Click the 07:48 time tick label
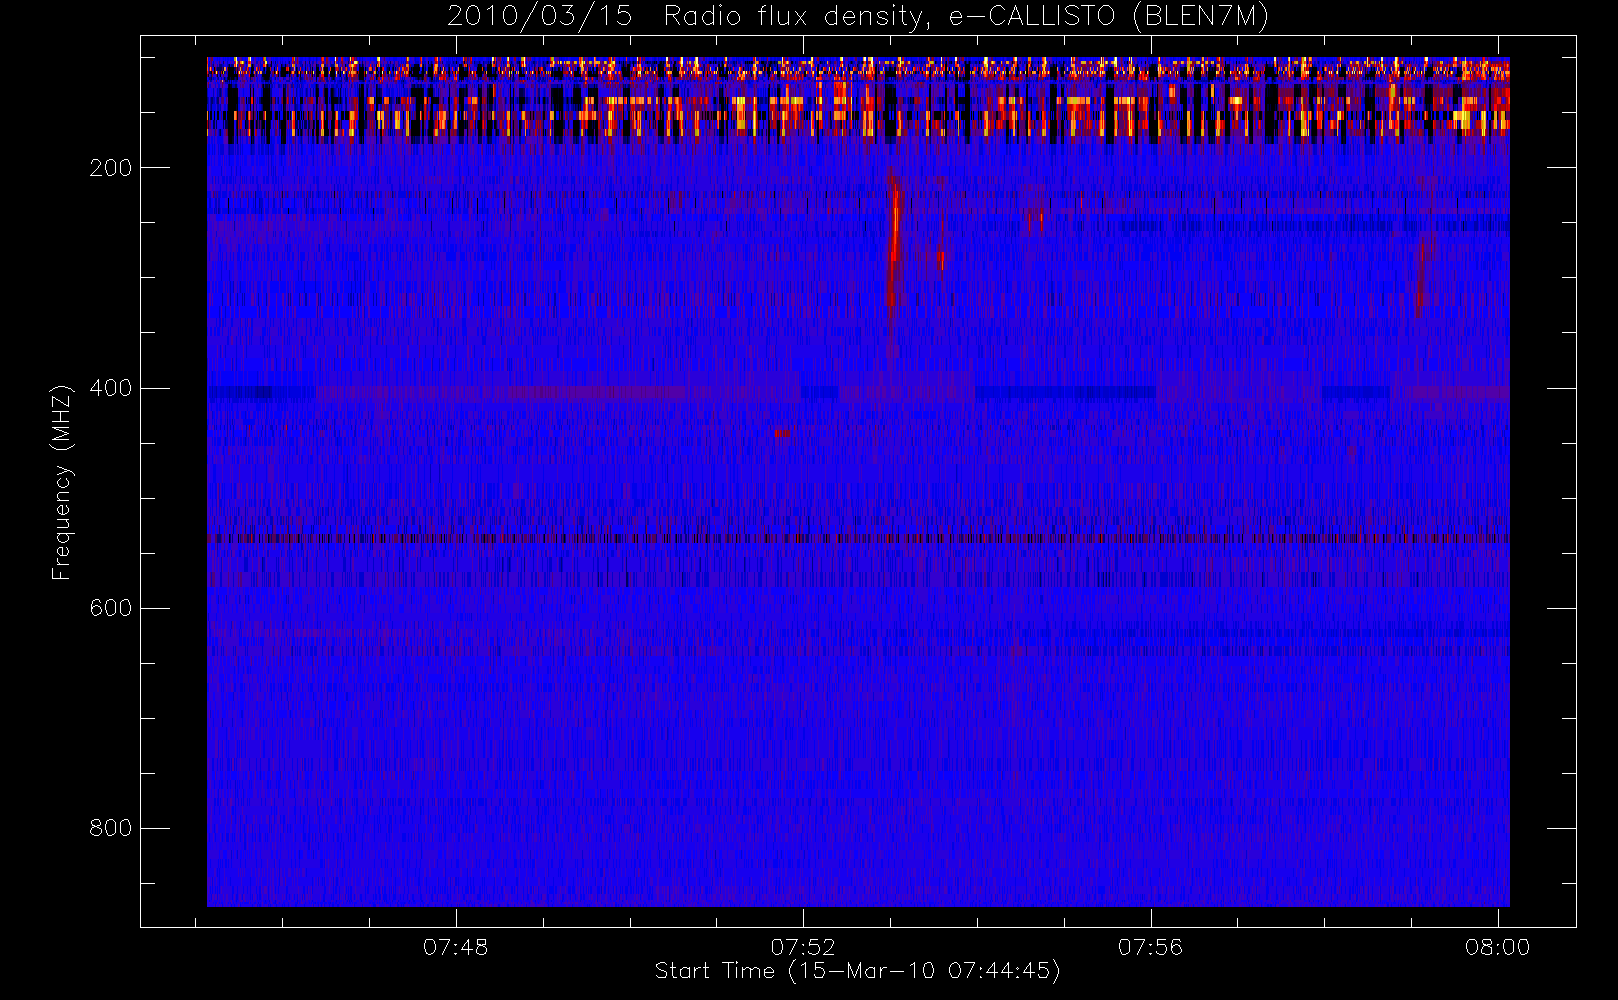Image resolution: width=1618 pixels, height=1000 pixels. pyautogui.click(x=456, y=947)
